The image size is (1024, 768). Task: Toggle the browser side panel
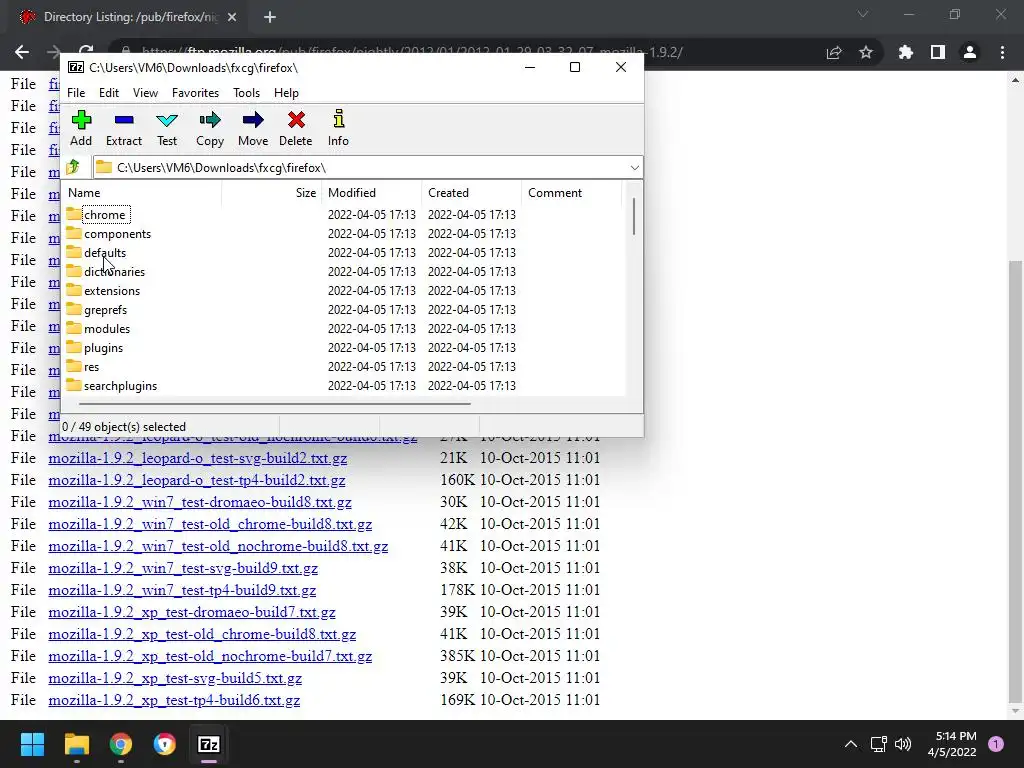[x=938, y=52]
